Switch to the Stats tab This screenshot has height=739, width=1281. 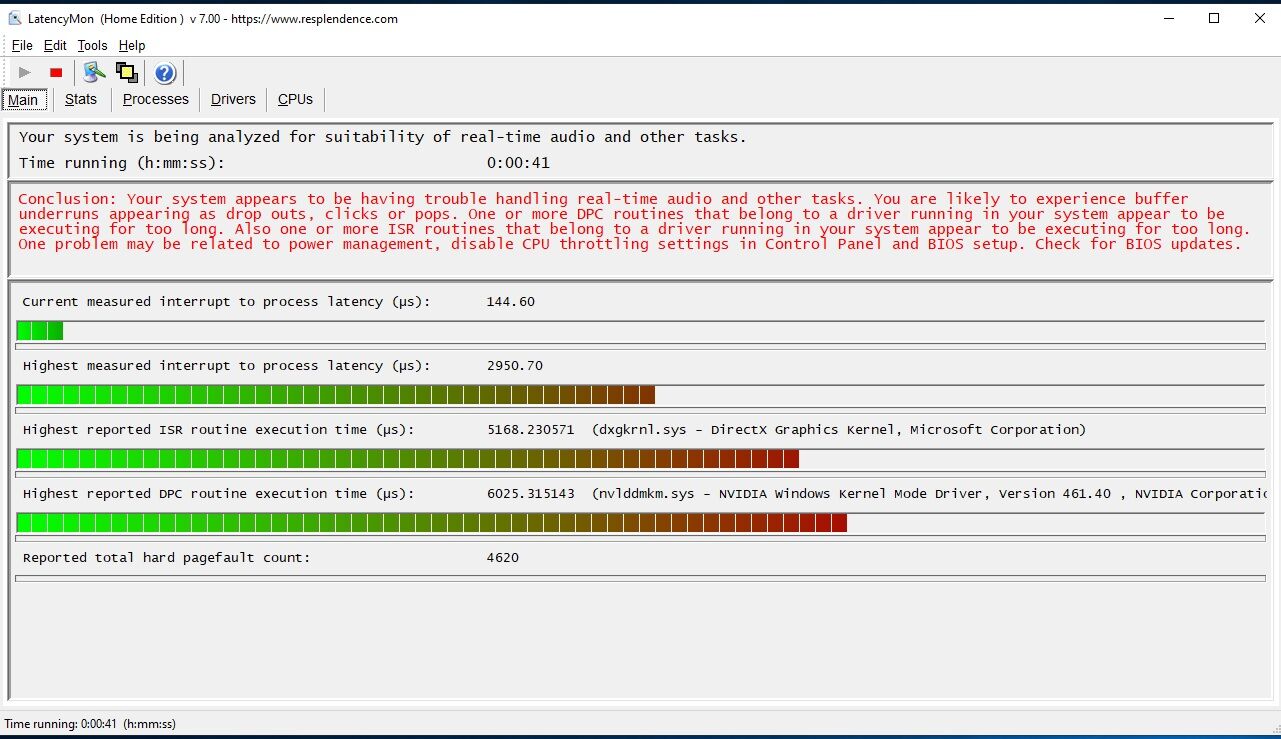[x=81, y=99]
